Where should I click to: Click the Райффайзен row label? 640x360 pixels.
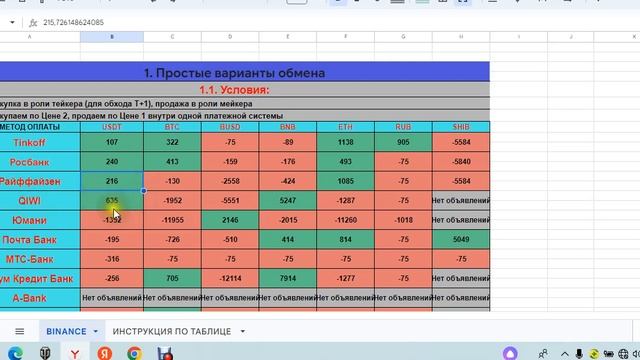click(x=30, y=181)
